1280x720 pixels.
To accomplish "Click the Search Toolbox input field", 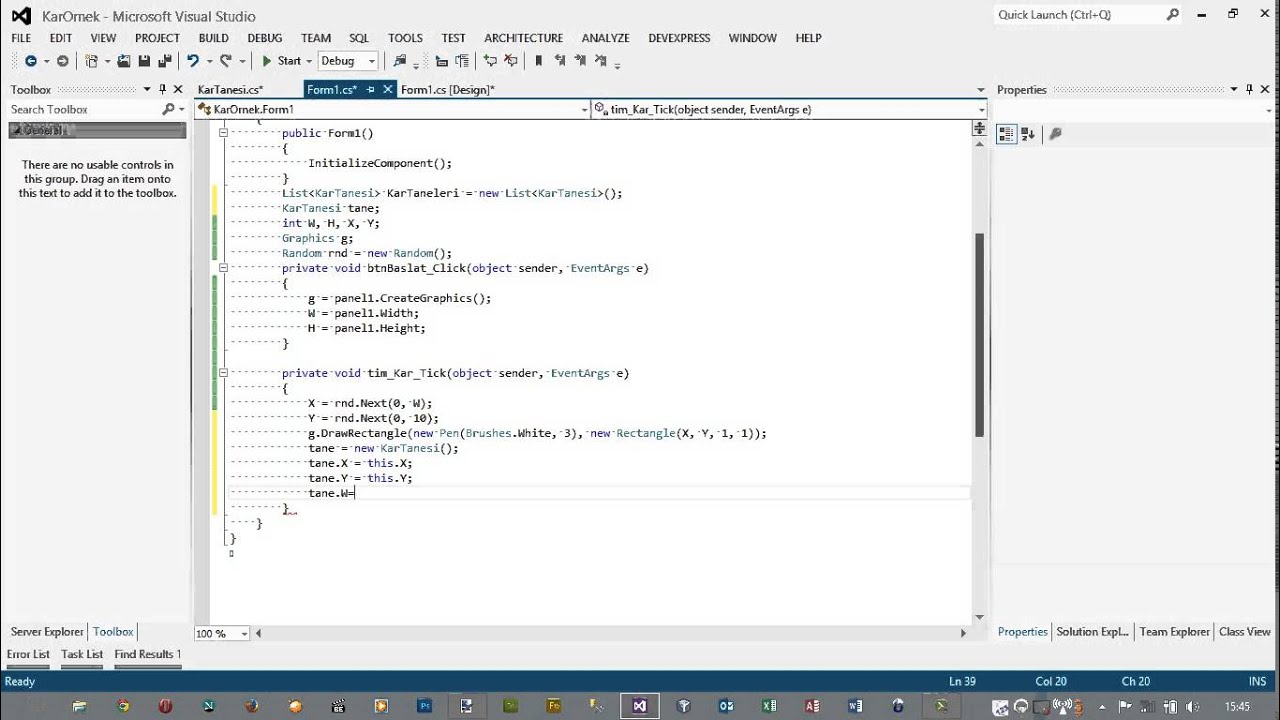I will (84, 109).
